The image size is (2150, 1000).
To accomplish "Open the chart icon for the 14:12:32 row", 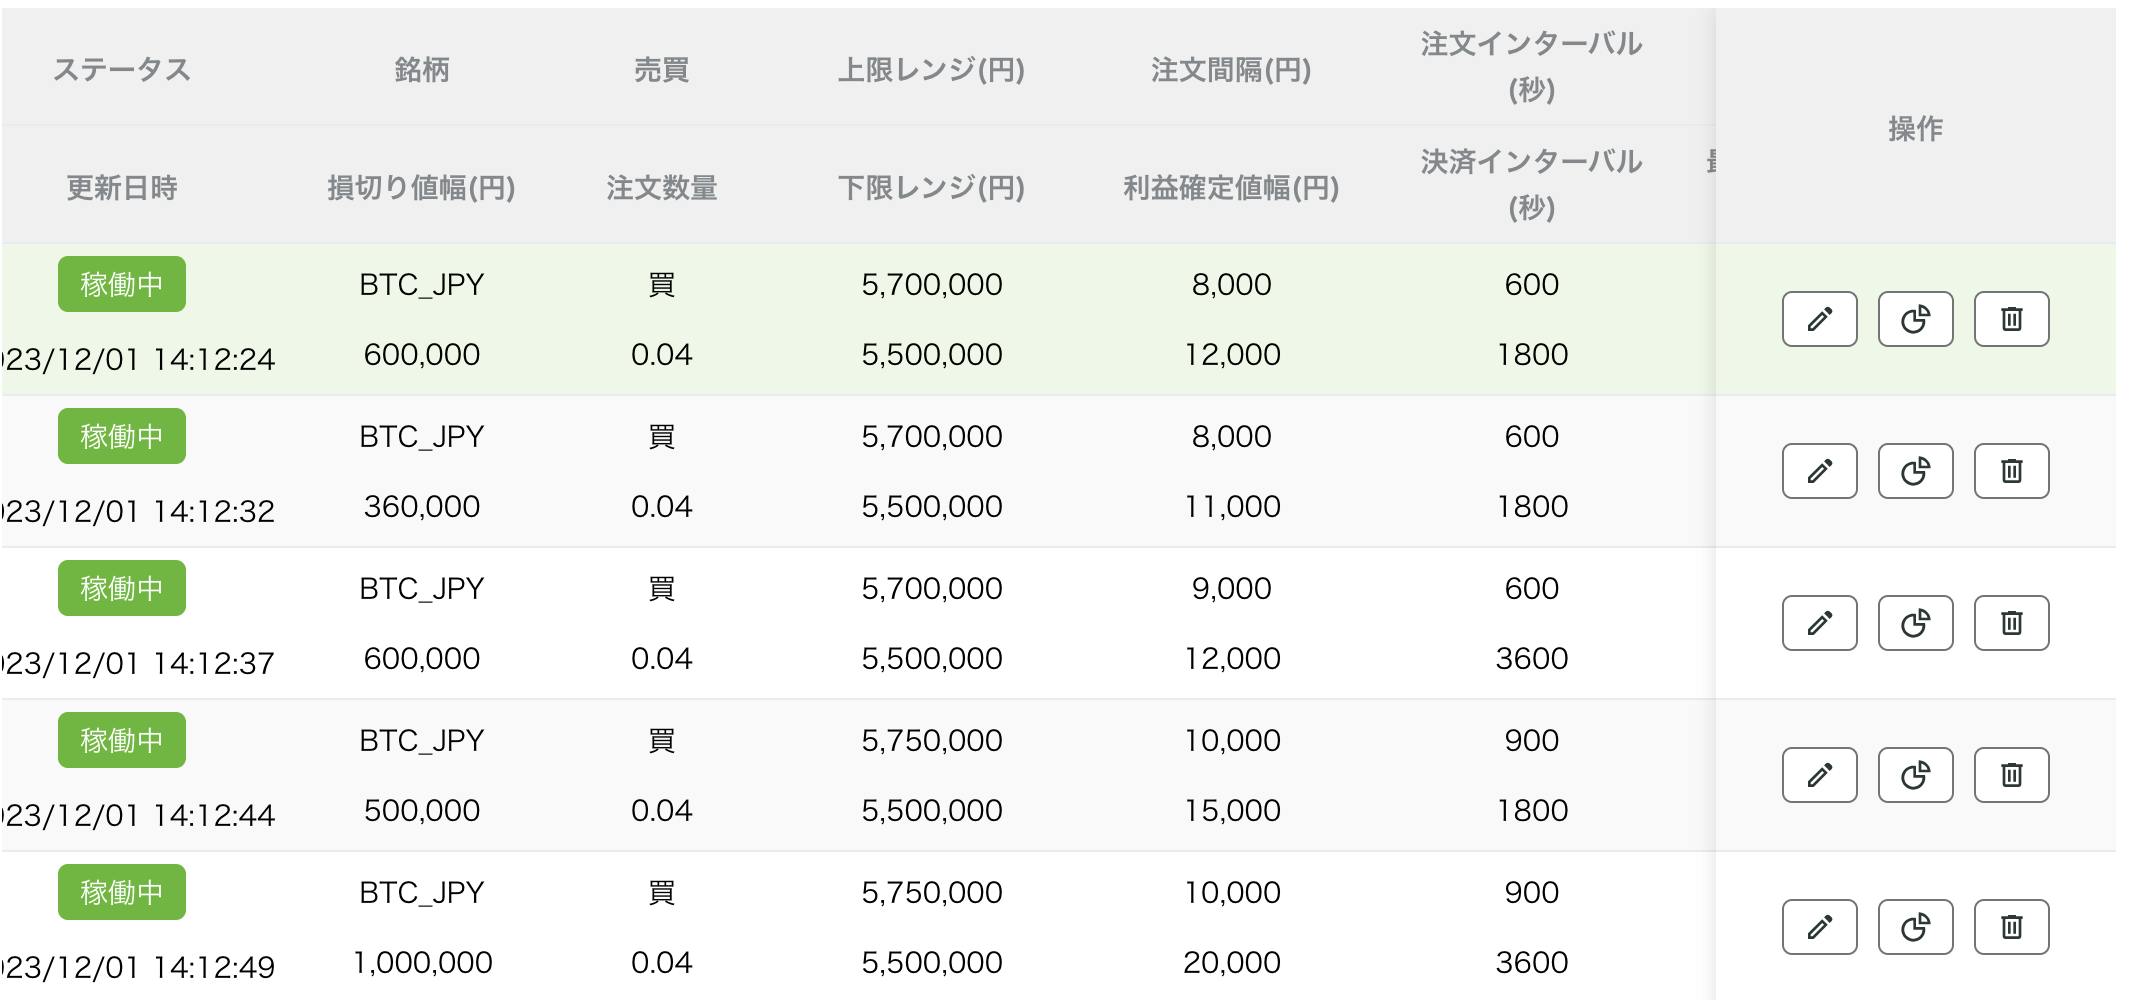I will pos(1914,470).
